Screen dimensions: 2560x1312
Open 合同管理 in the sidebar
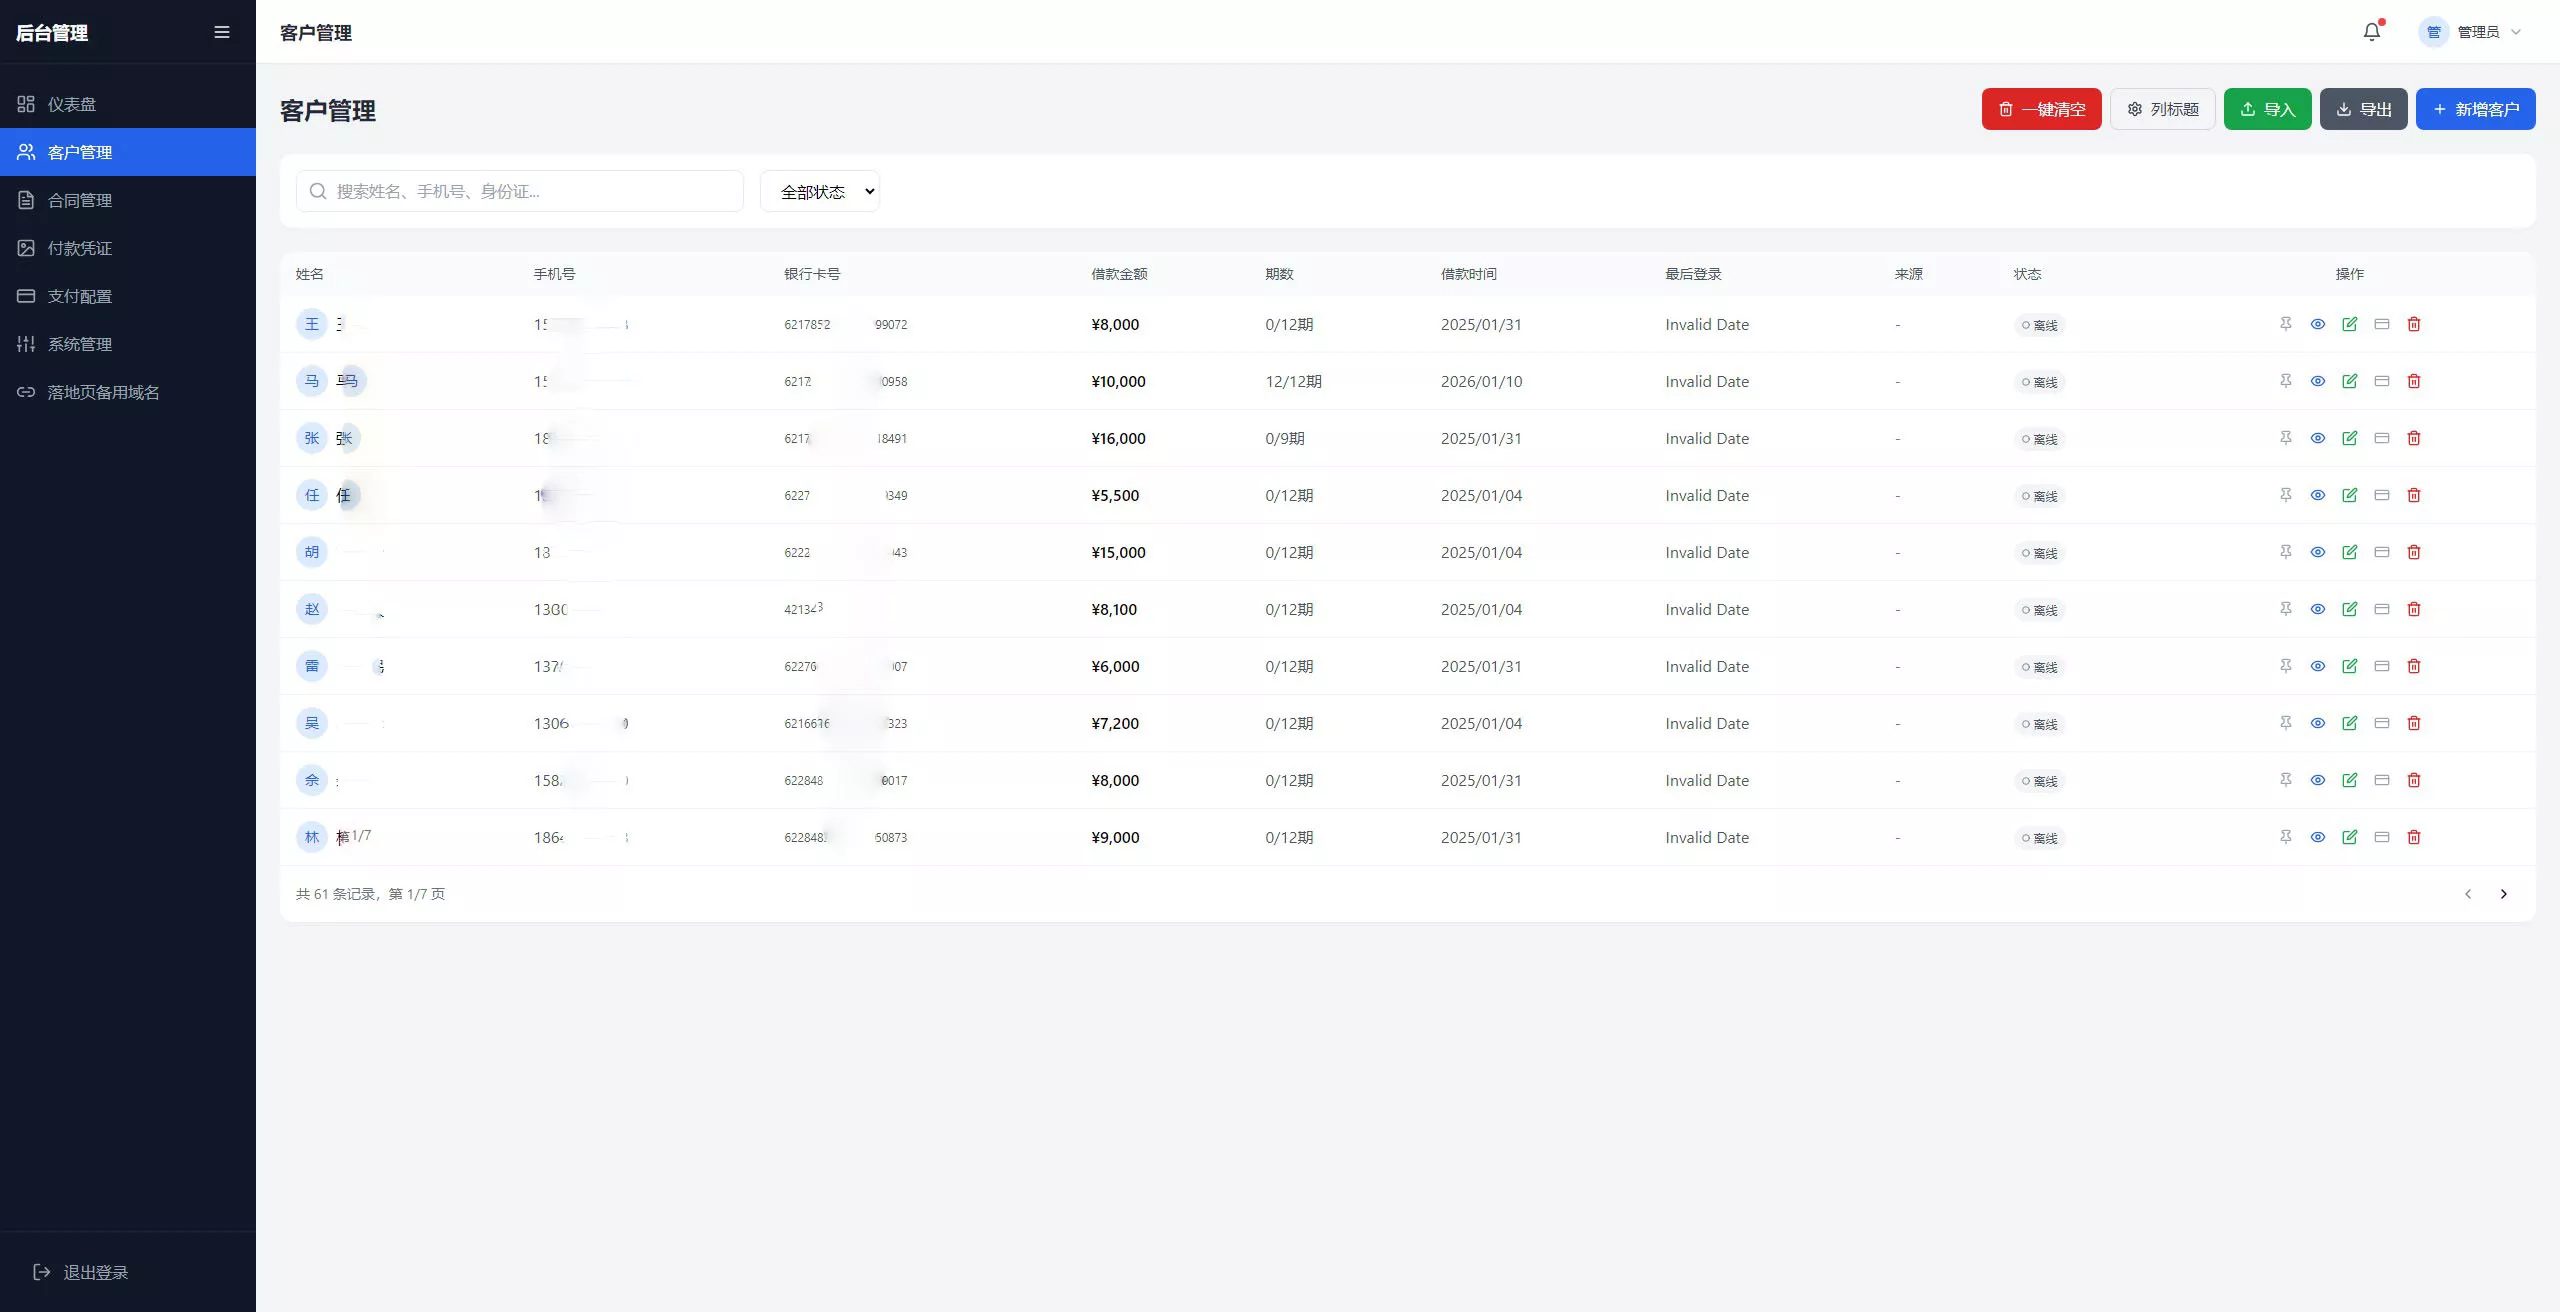point(80,200)
